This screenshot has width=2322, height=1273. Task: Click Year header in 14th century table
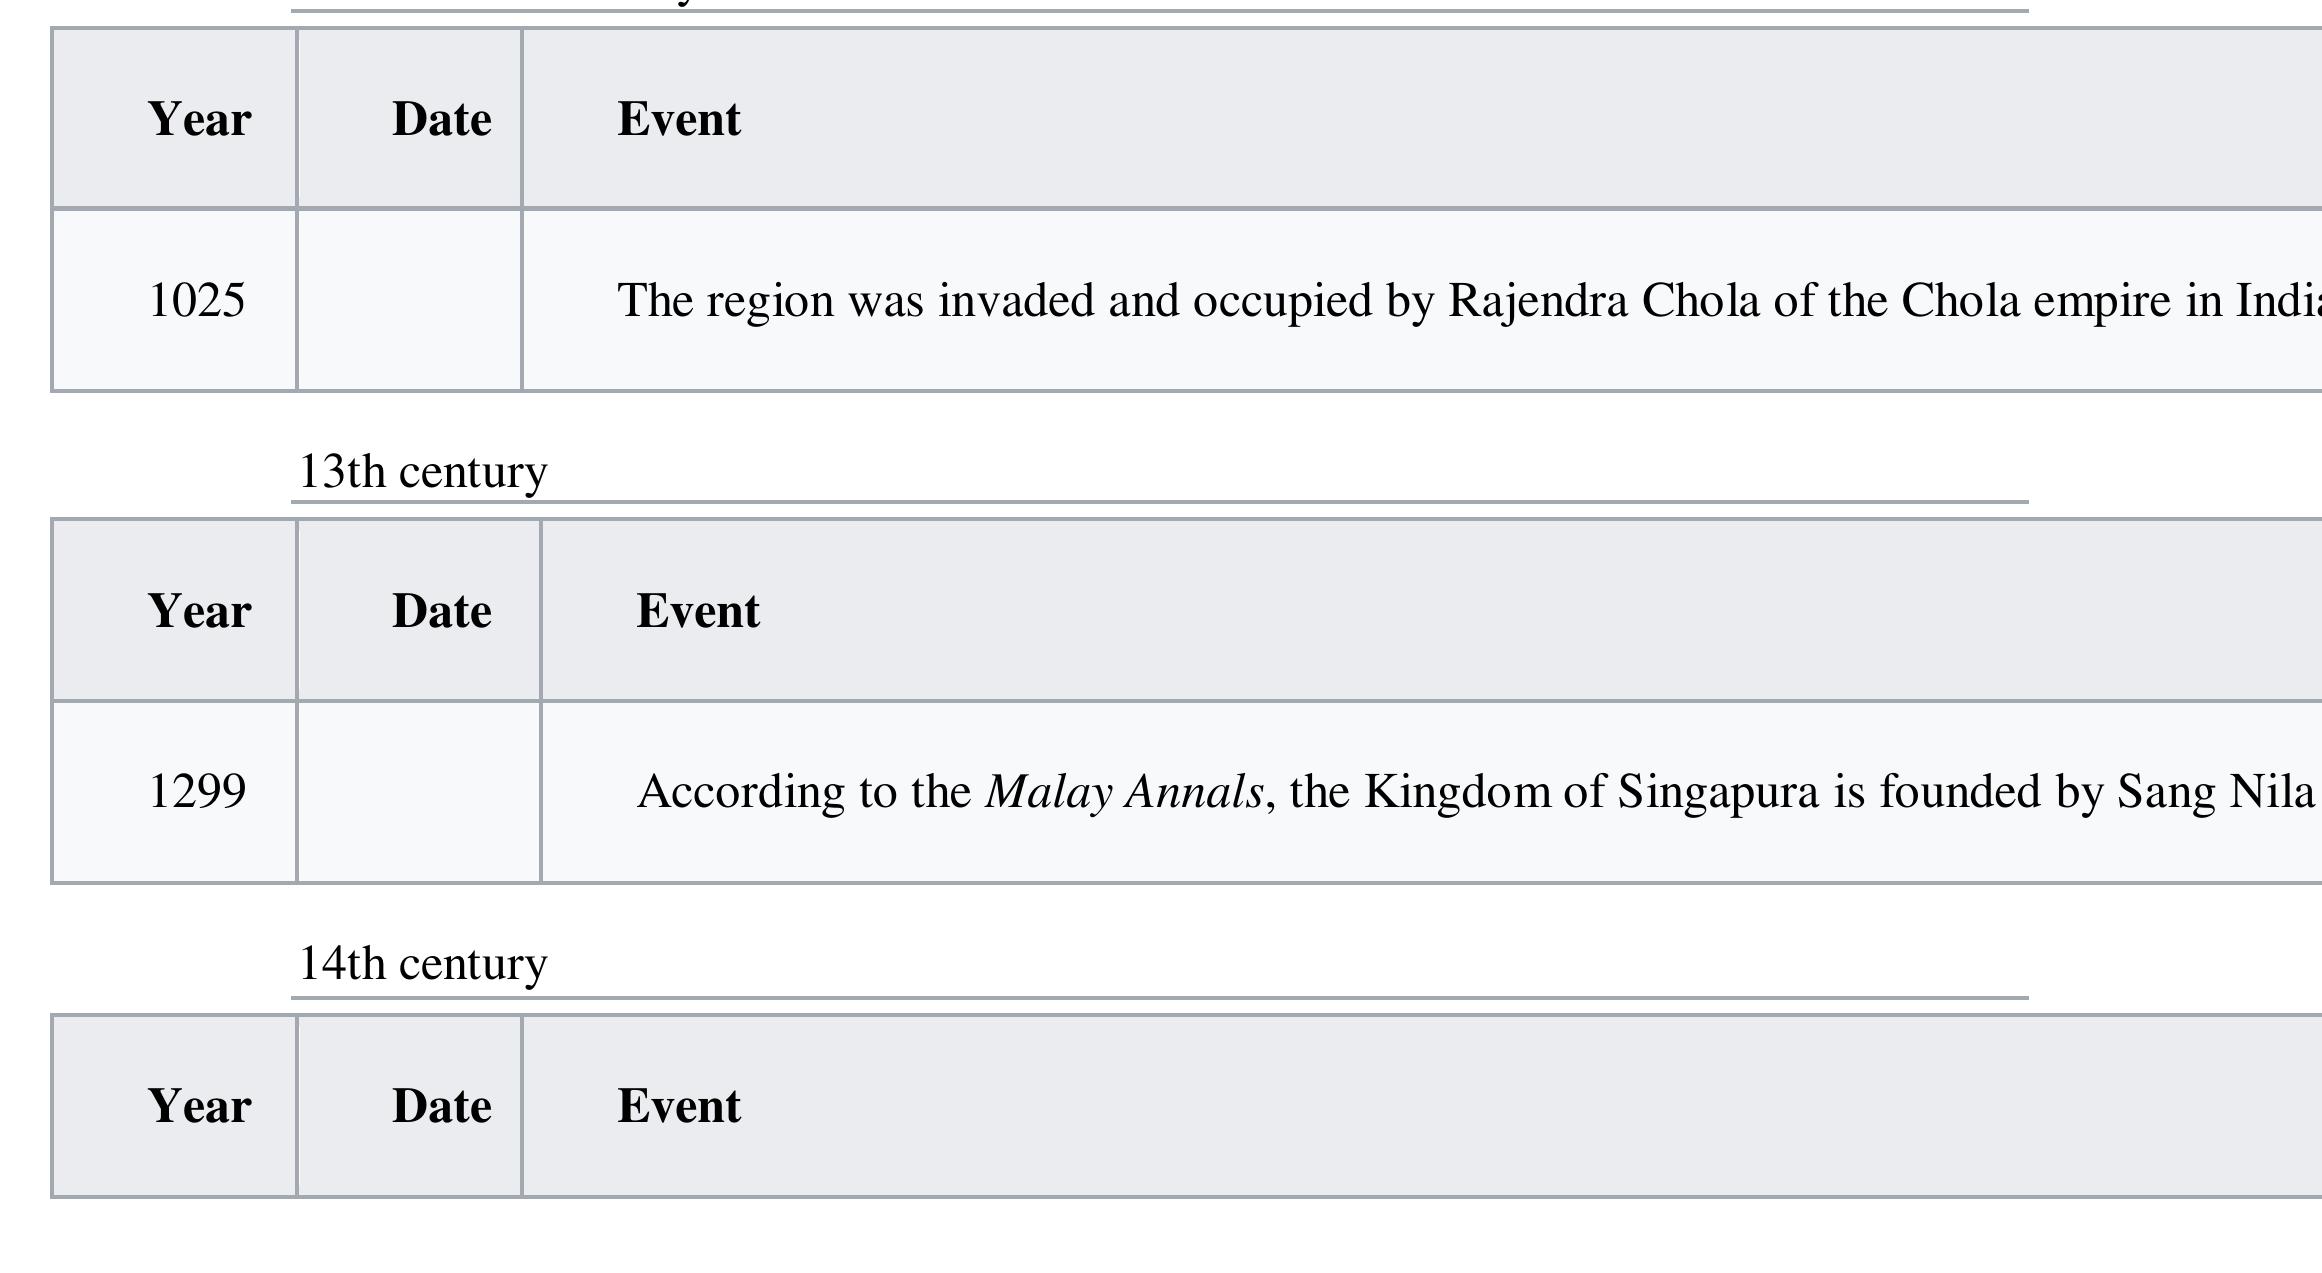point(199,1106)
